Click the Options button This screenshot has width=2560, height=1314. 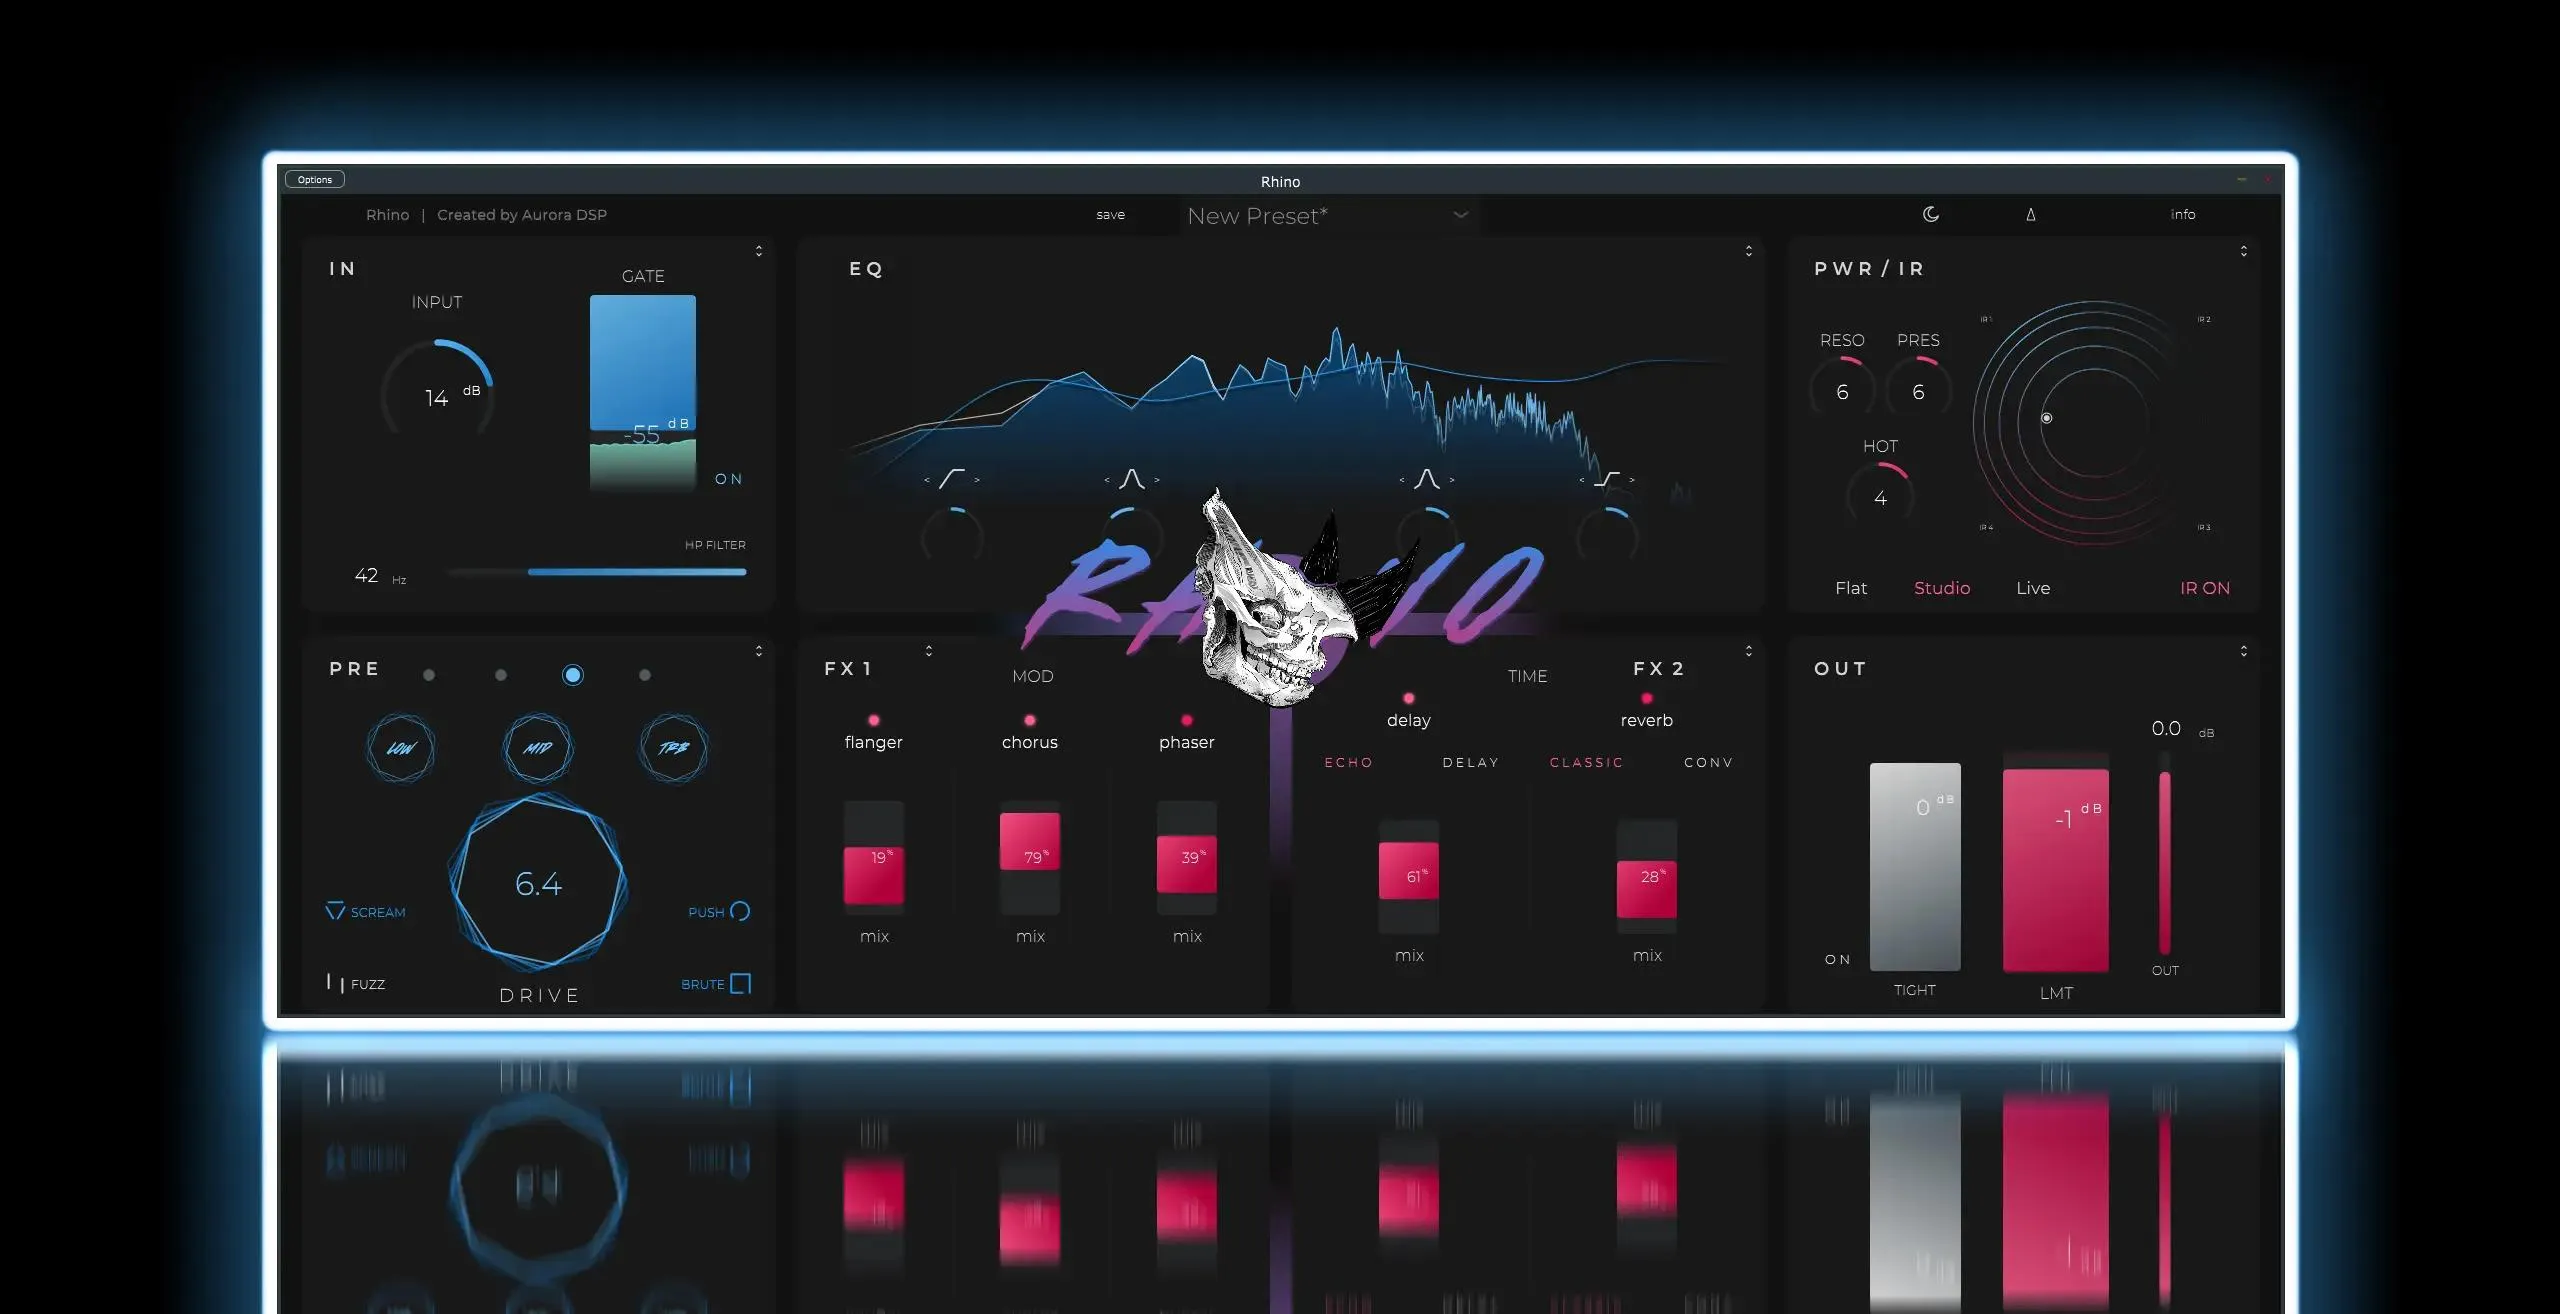315,180
